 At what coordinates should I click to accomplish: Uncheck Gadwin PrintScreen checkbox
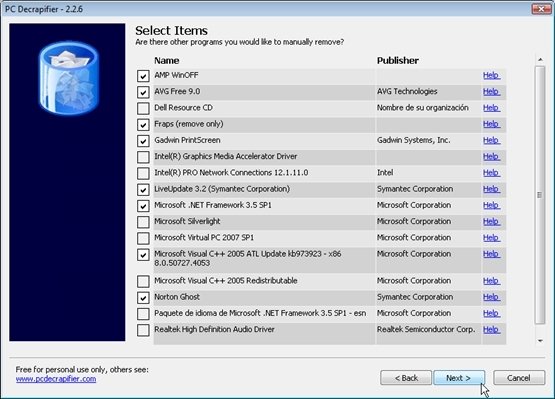click(x=143, y=141)
